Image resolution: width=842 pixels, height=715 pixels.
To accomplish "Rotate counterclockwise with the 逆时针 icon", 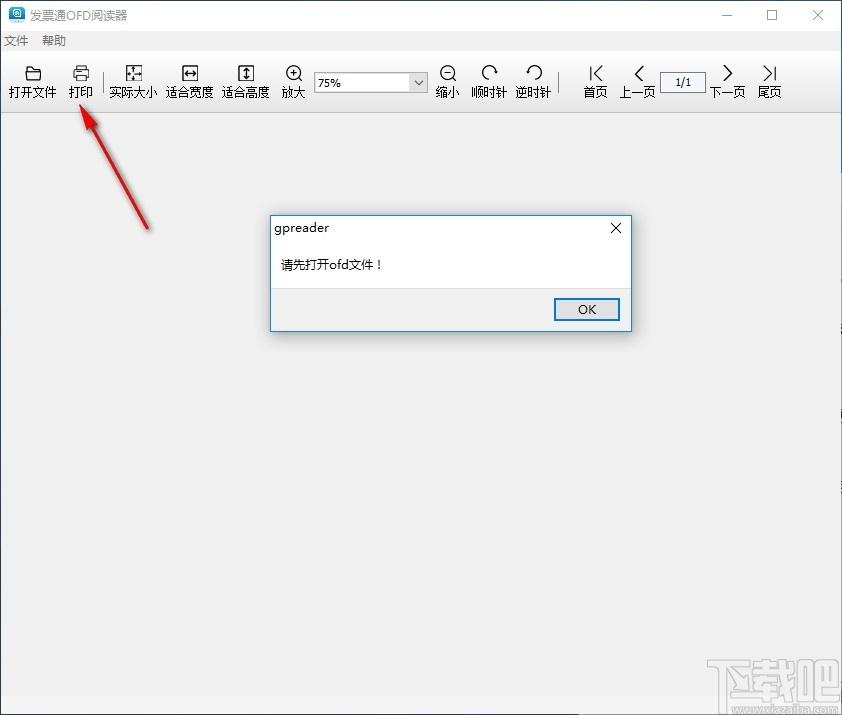I will pos(534,73).
